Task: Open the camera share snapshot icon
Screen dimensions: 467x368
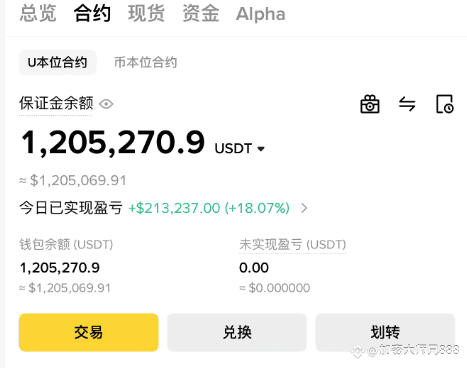Action: coord(370,104)
